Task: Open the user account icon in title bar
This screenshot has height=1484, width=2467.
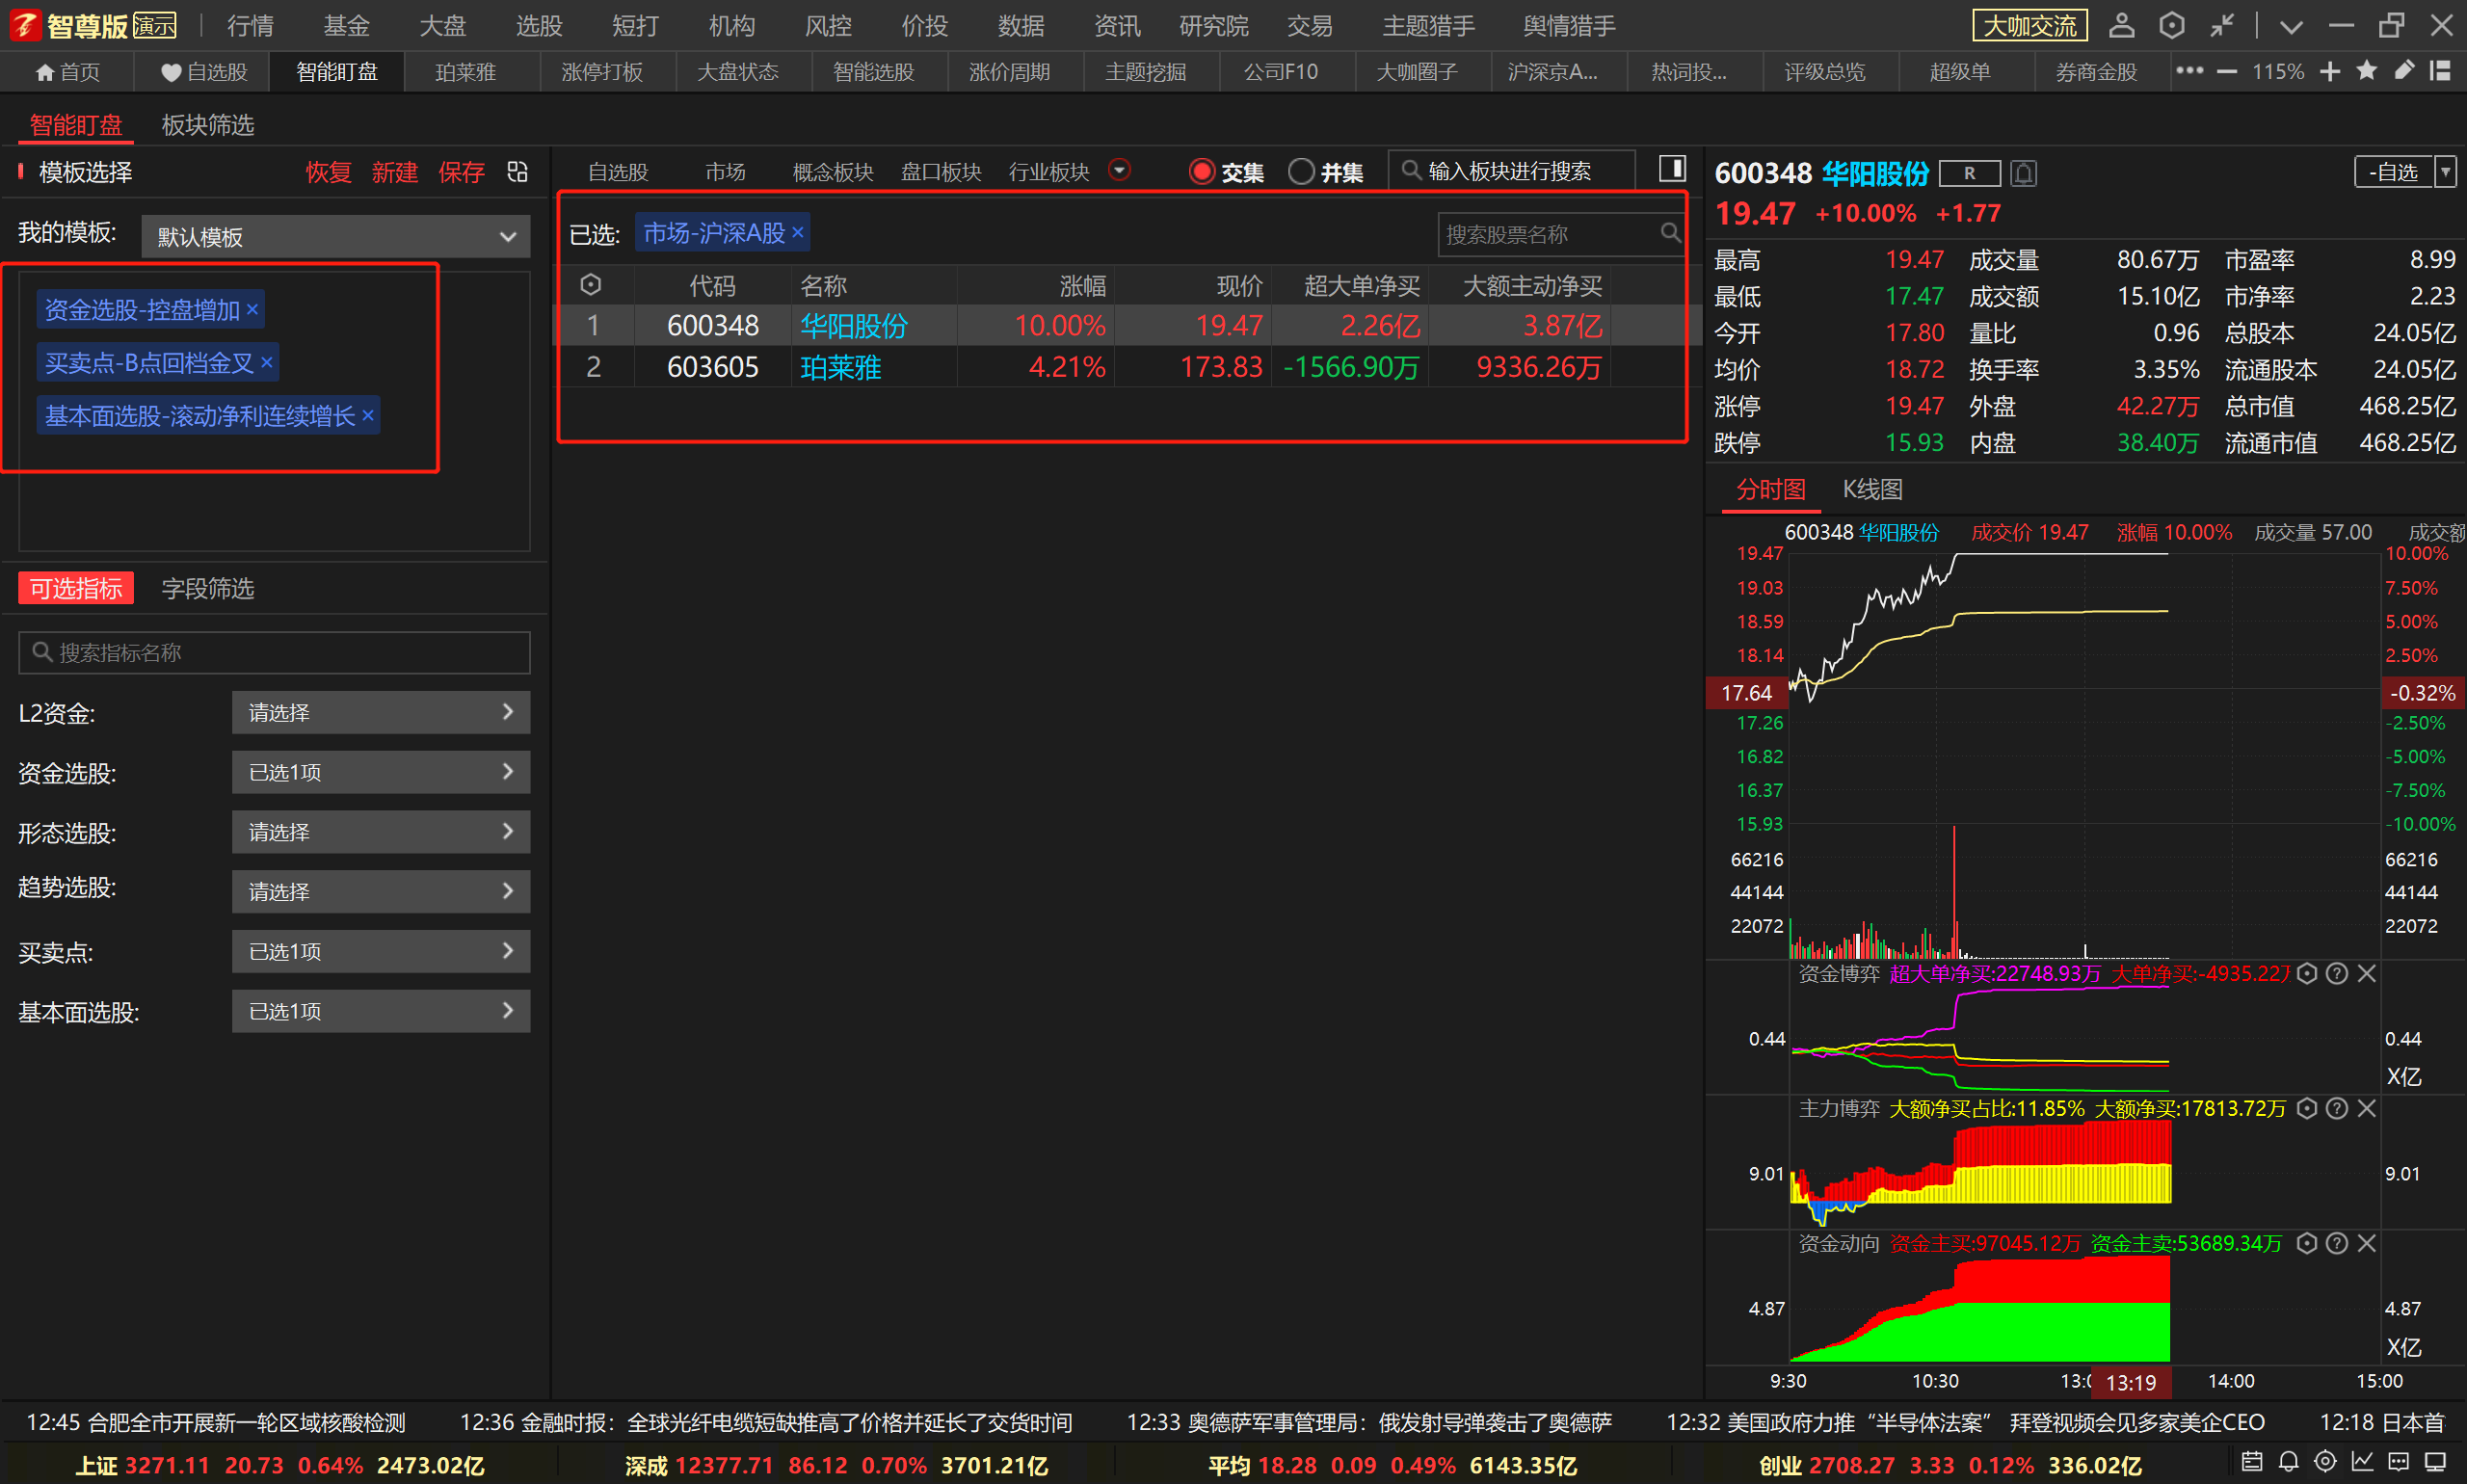Action: (2121, 25)
